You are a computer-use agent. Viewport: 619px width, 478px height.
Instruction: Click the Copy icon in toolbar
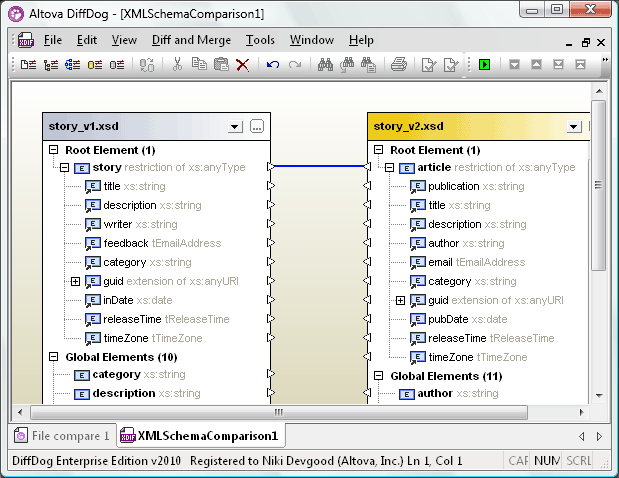click(199, 64)
